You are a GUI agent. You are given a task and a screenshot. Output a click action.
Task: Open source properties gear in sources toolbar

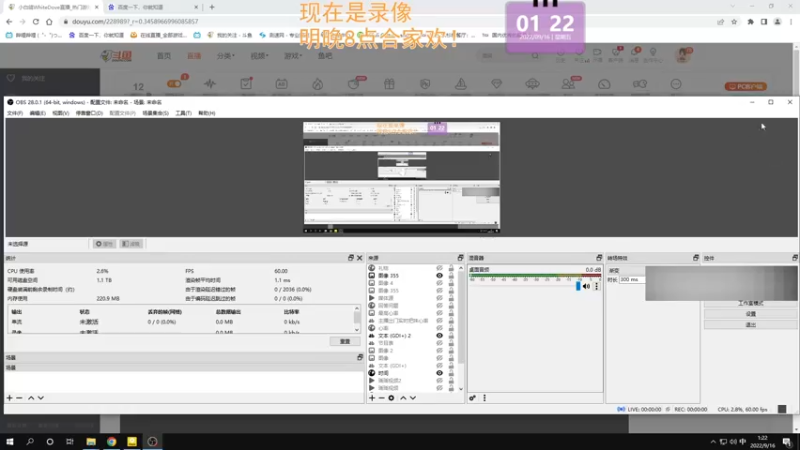(391, 398)
